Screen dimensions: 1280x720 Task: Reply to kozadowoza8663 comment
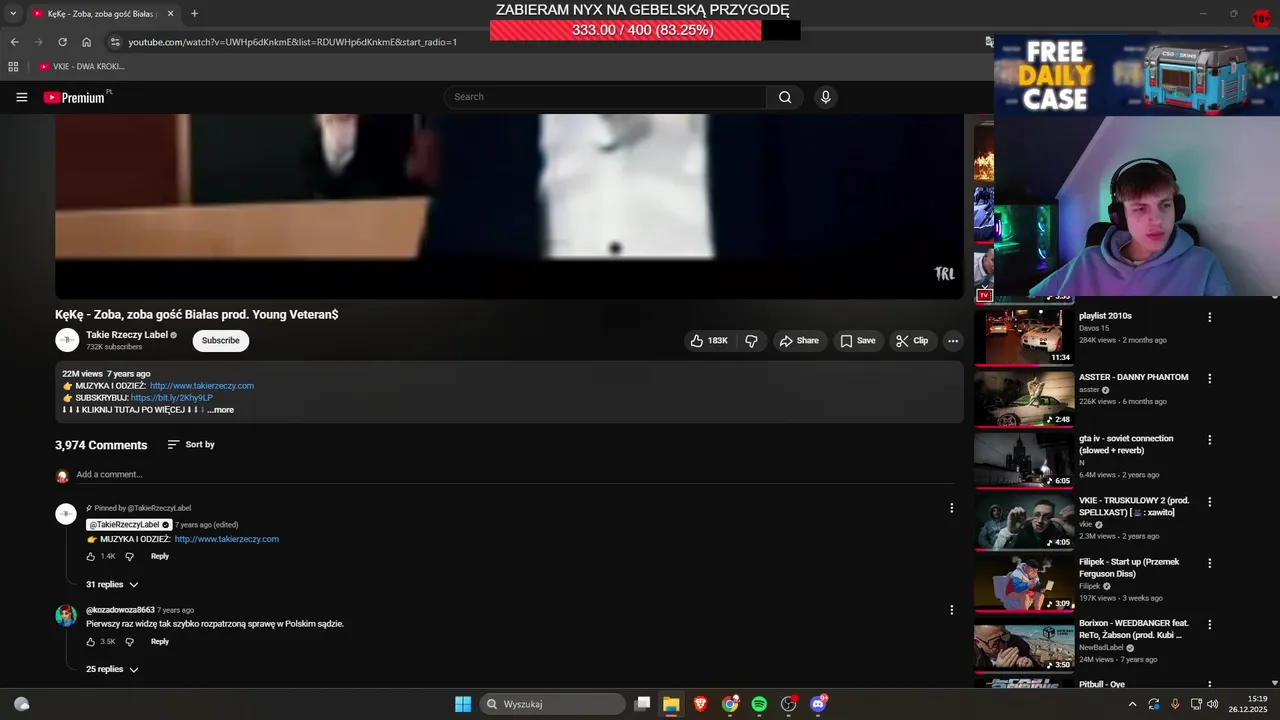[x=160, y=642]
